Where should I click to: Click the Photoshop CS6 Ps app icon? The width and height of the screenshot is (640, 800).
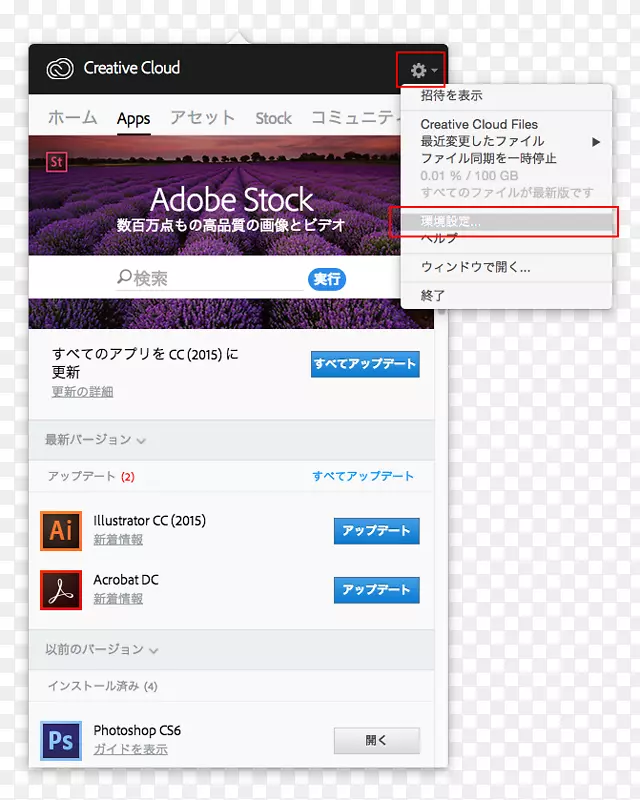coord(61,741)
